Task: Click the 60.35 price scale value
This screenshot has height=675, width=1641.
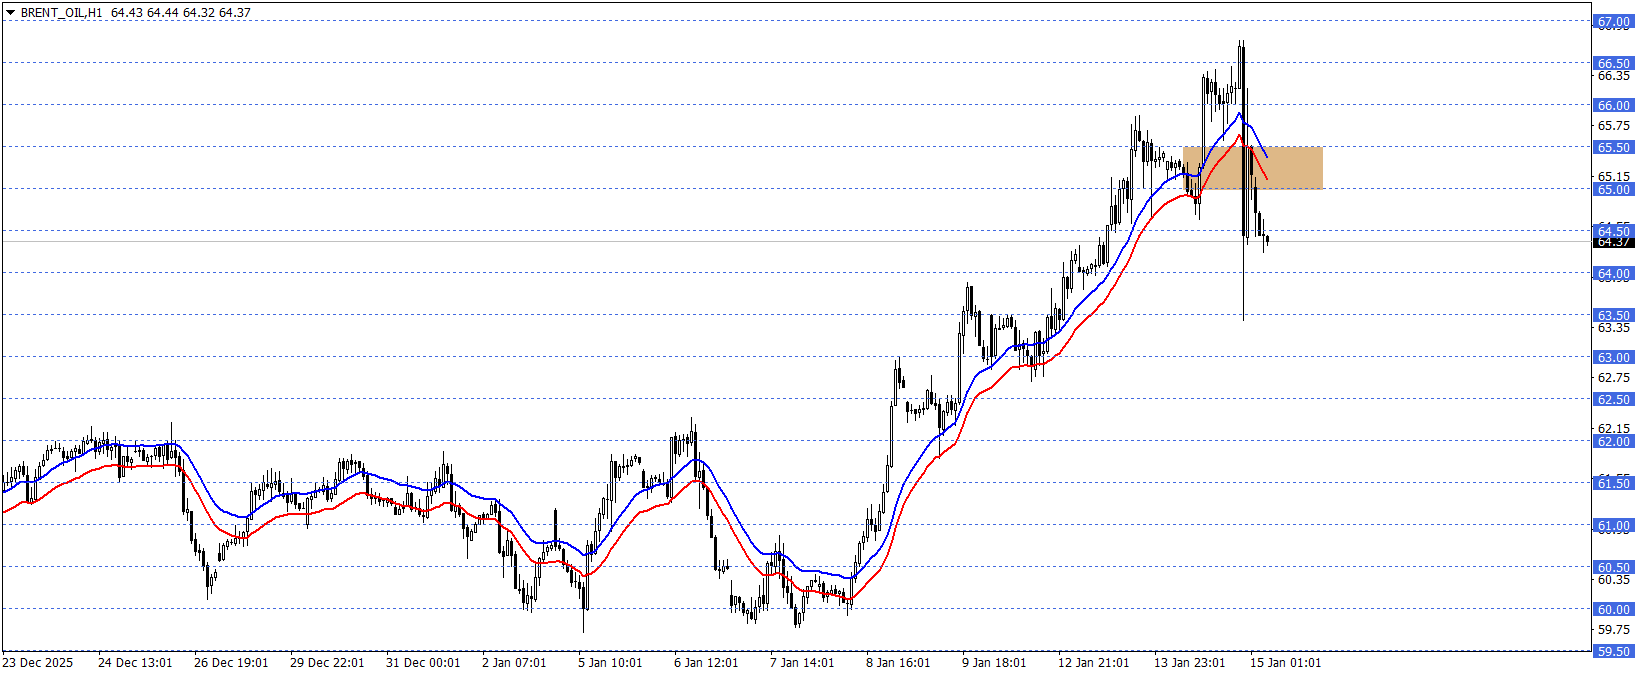Action: pos(1613,580)
